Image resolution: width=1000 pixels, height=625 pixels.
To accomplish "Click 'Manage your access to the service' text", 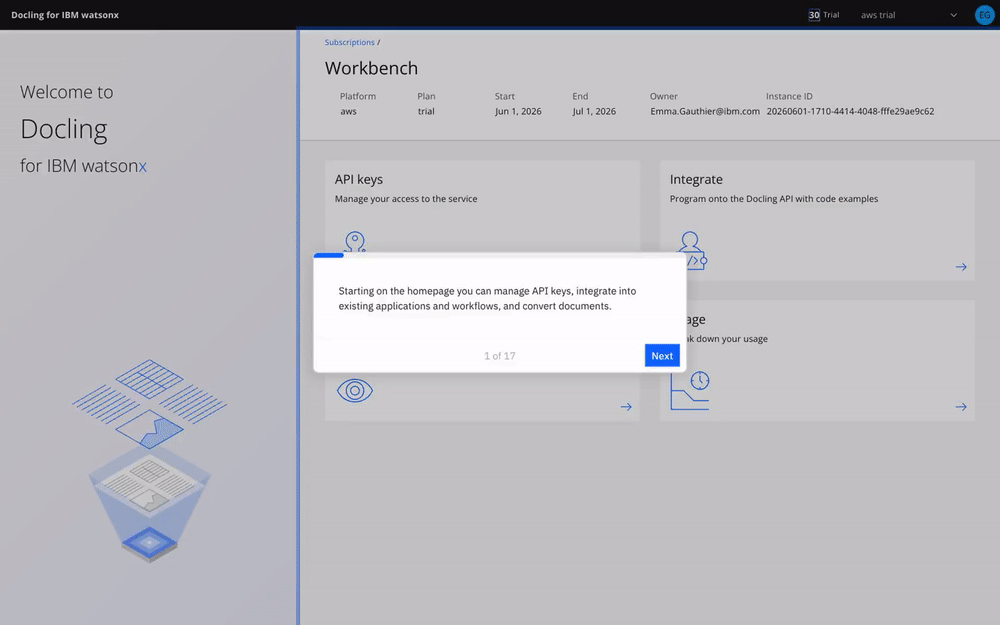I will pyautogui.click(x=406, y=199).
